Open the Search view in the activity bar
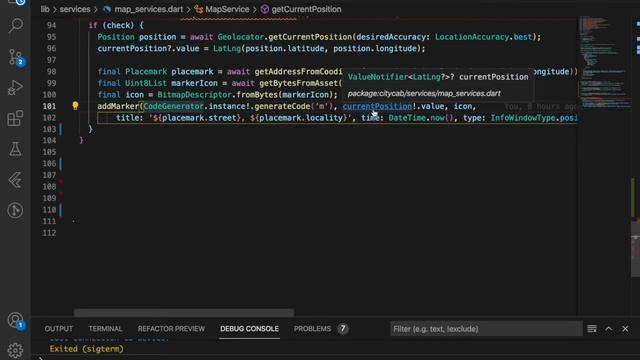640x360 pixels. 16,26
